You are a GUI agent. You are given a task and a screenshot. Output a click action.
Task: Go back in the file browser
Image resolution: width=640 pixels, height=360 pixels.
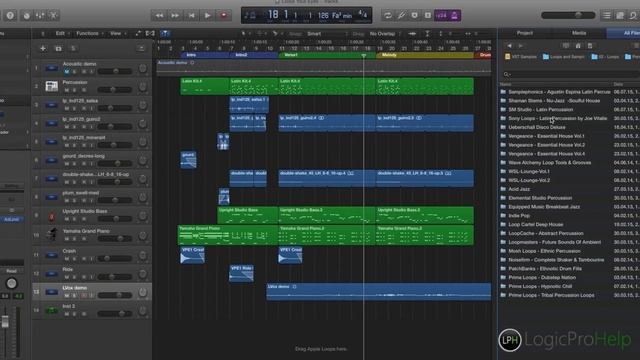[x=509, y=46]
